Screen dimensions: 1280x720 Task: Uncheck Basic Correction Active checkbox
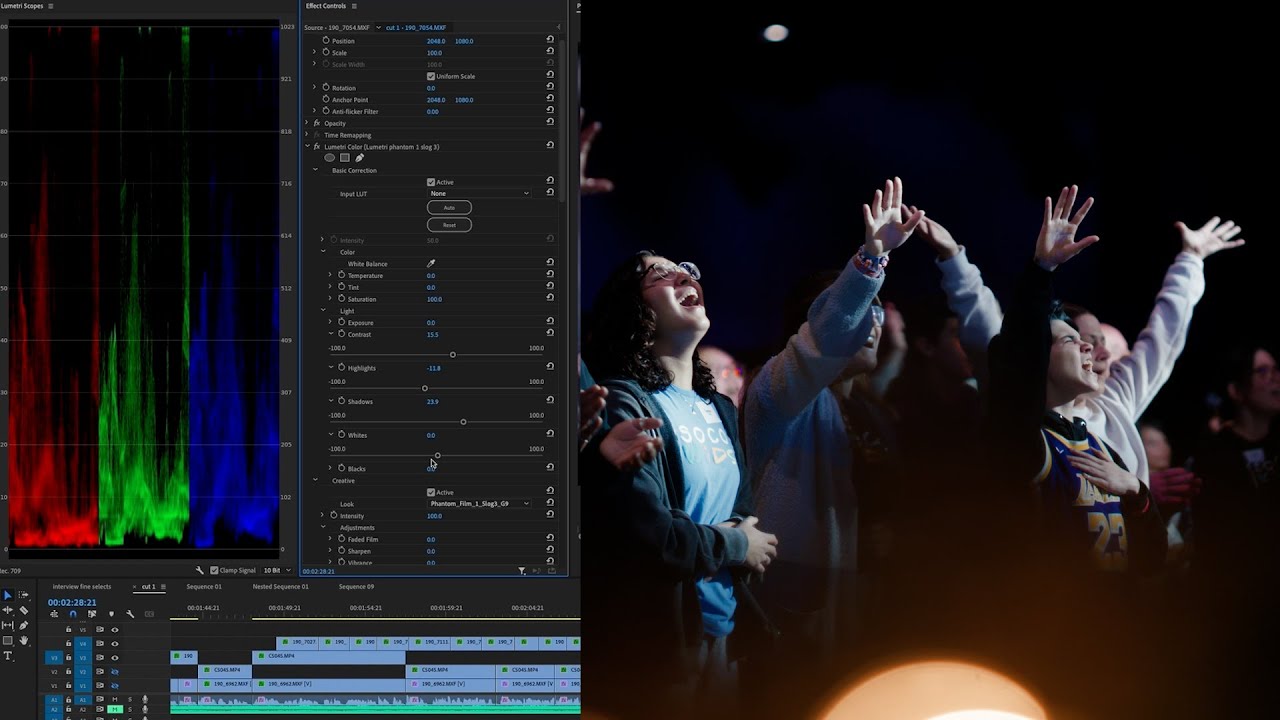coord(431,182)
